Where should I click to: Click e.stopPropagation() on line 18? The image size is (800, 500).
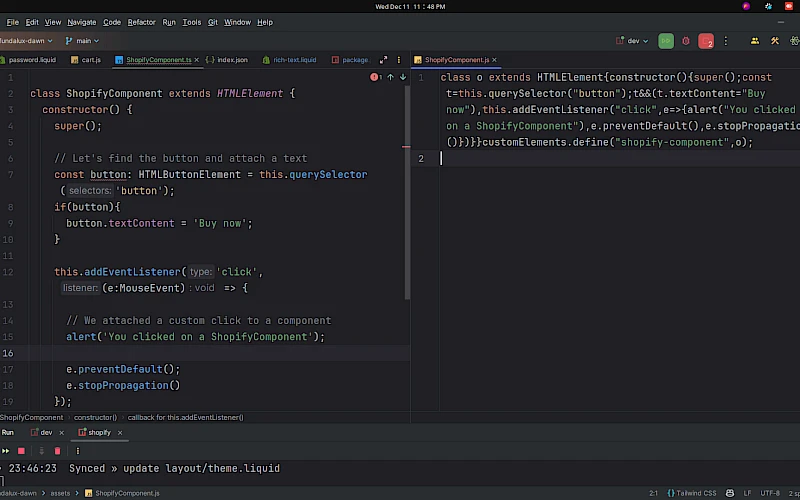click(x=123, y=385)
